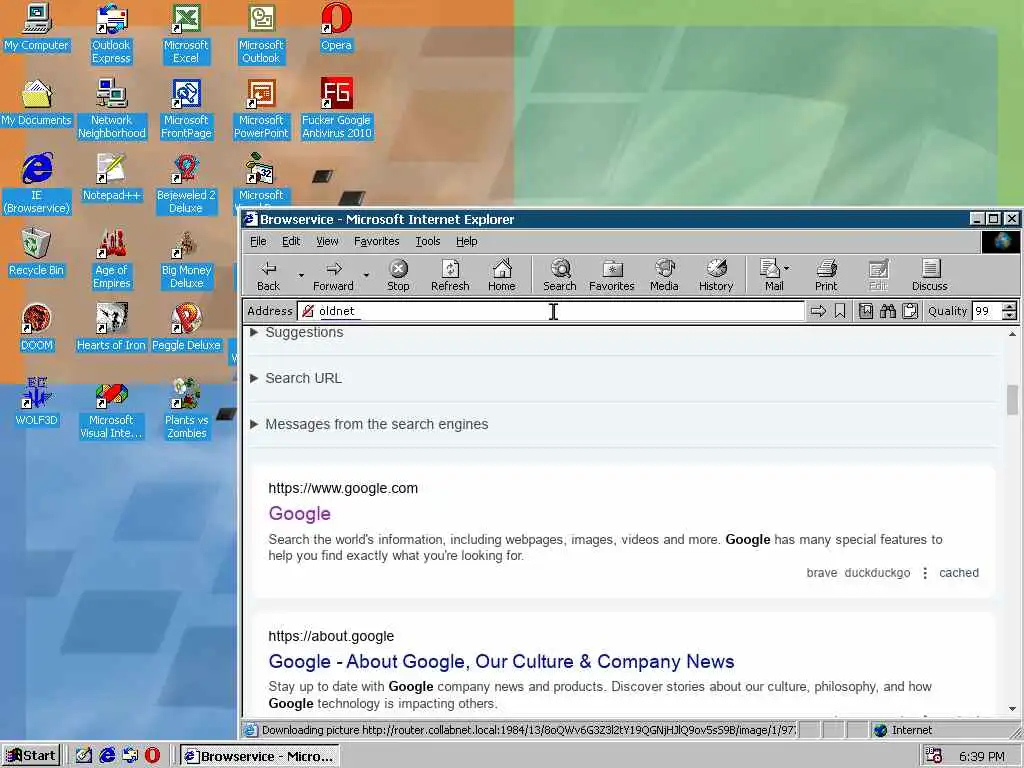This screenshot has width=1024, height=768.
Task: Select Bejeweled 2 Deluxe desktop icon
Action: click(186, 184)
